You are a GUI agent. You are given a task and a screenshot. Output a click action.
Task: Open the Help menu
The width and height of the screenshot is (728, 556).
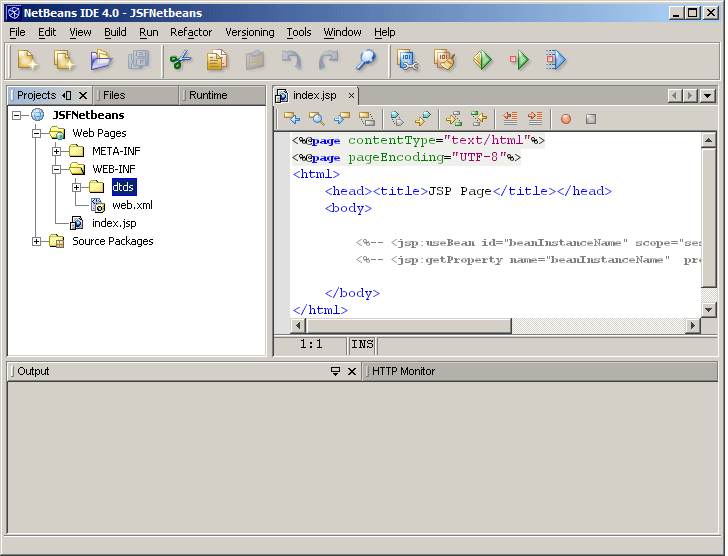[x=384, y=32]
